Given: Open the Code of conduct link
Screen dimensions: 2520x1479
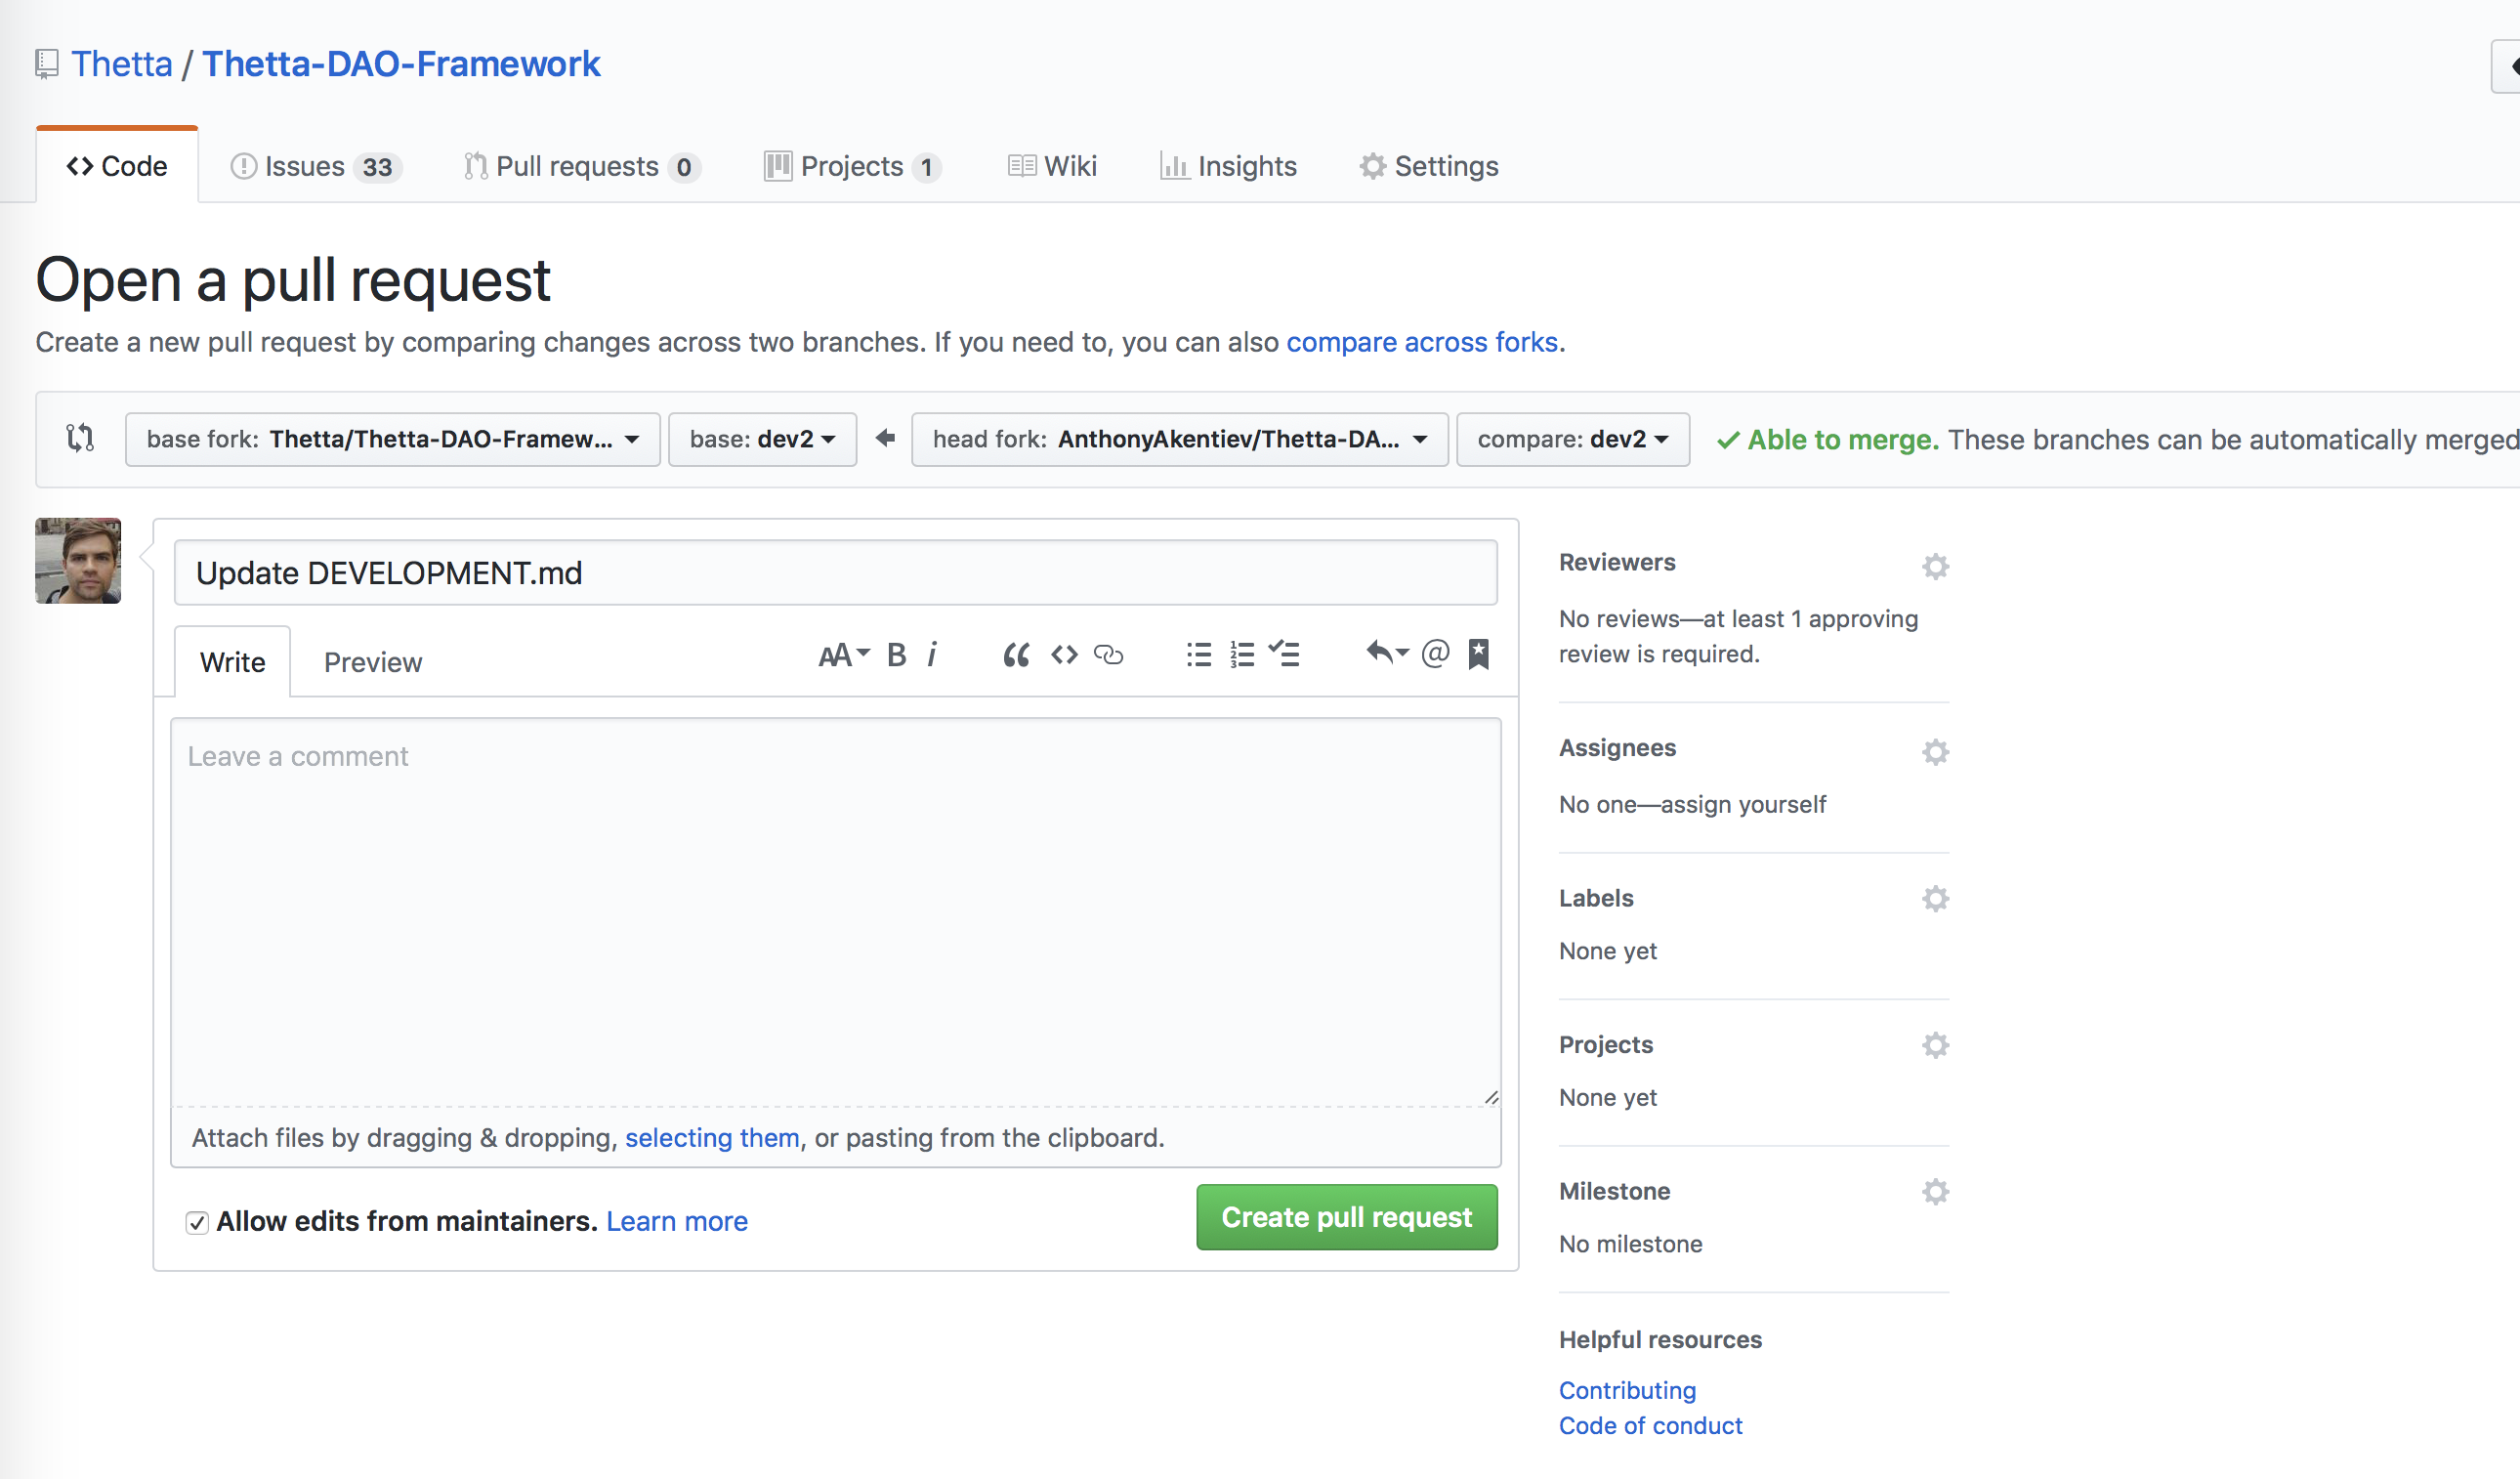Looking at the screenshot, I should (1650, 1425).
